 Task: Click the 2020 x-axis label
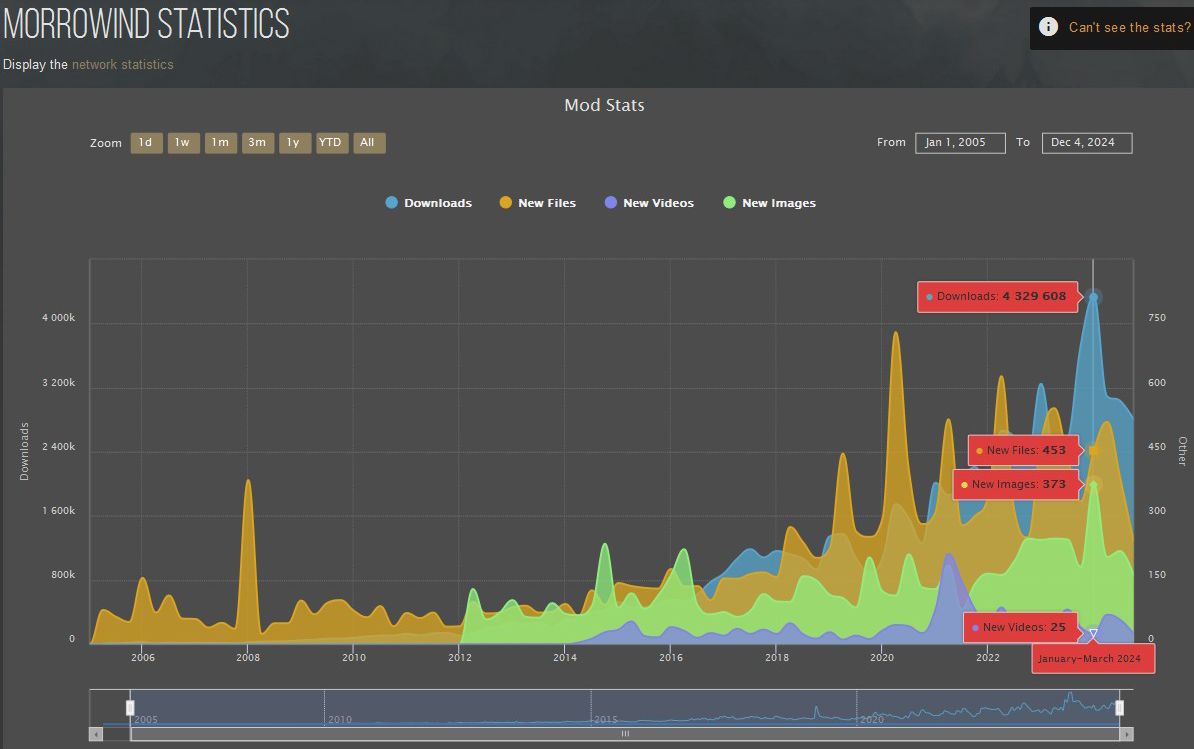882,658
